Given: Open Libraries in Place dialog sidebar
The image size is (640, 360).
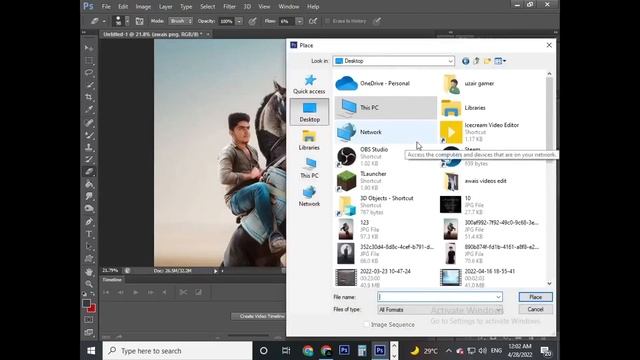Looking at the screenshot, I should click(x=309, y=140).
